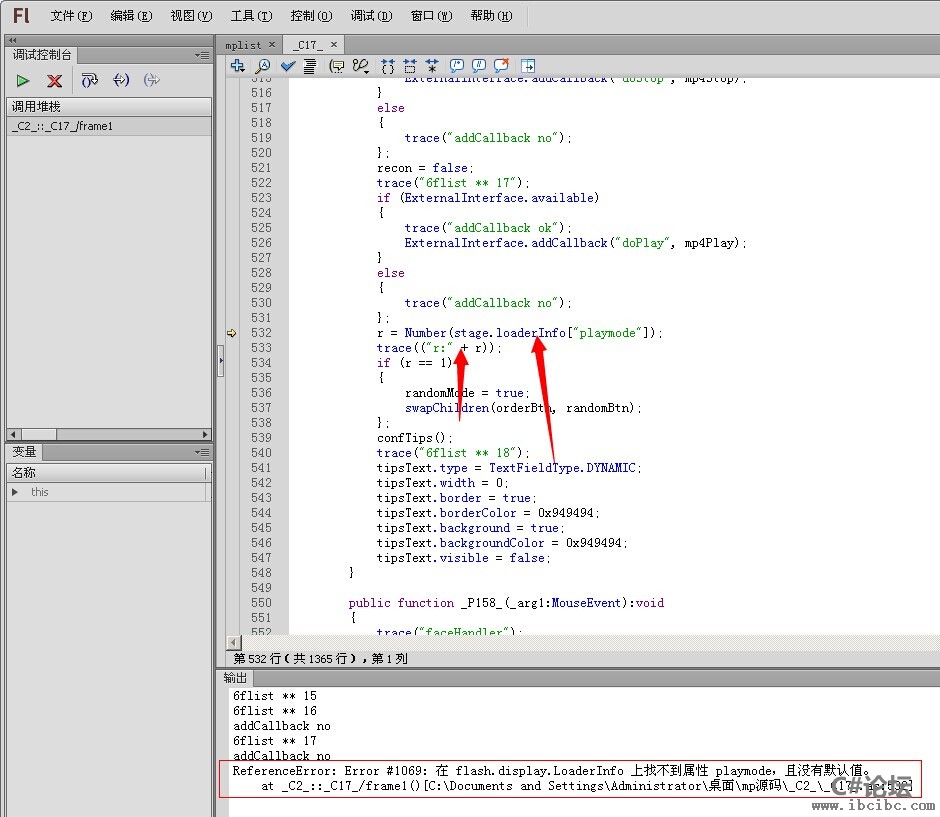This screenshot has width=940, height=817.
Task: Click the green Continue debug button
Action: pos(23,80)
